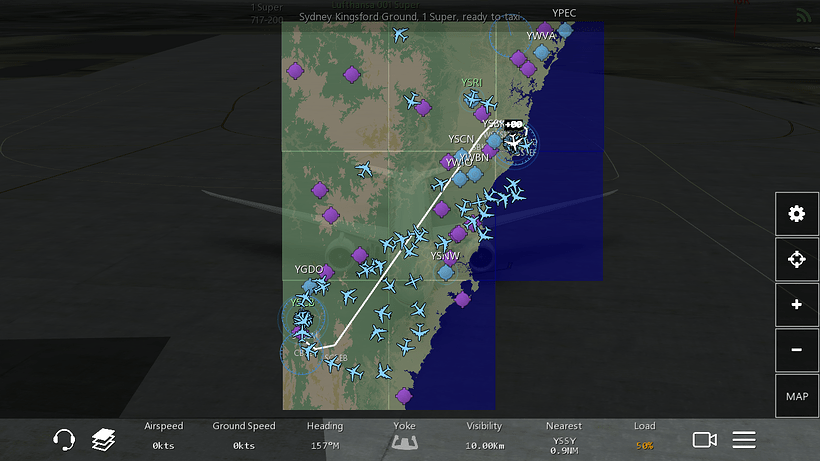Open the settings gear button
Viewport: 820px width, 461px height.
point(796,213)
